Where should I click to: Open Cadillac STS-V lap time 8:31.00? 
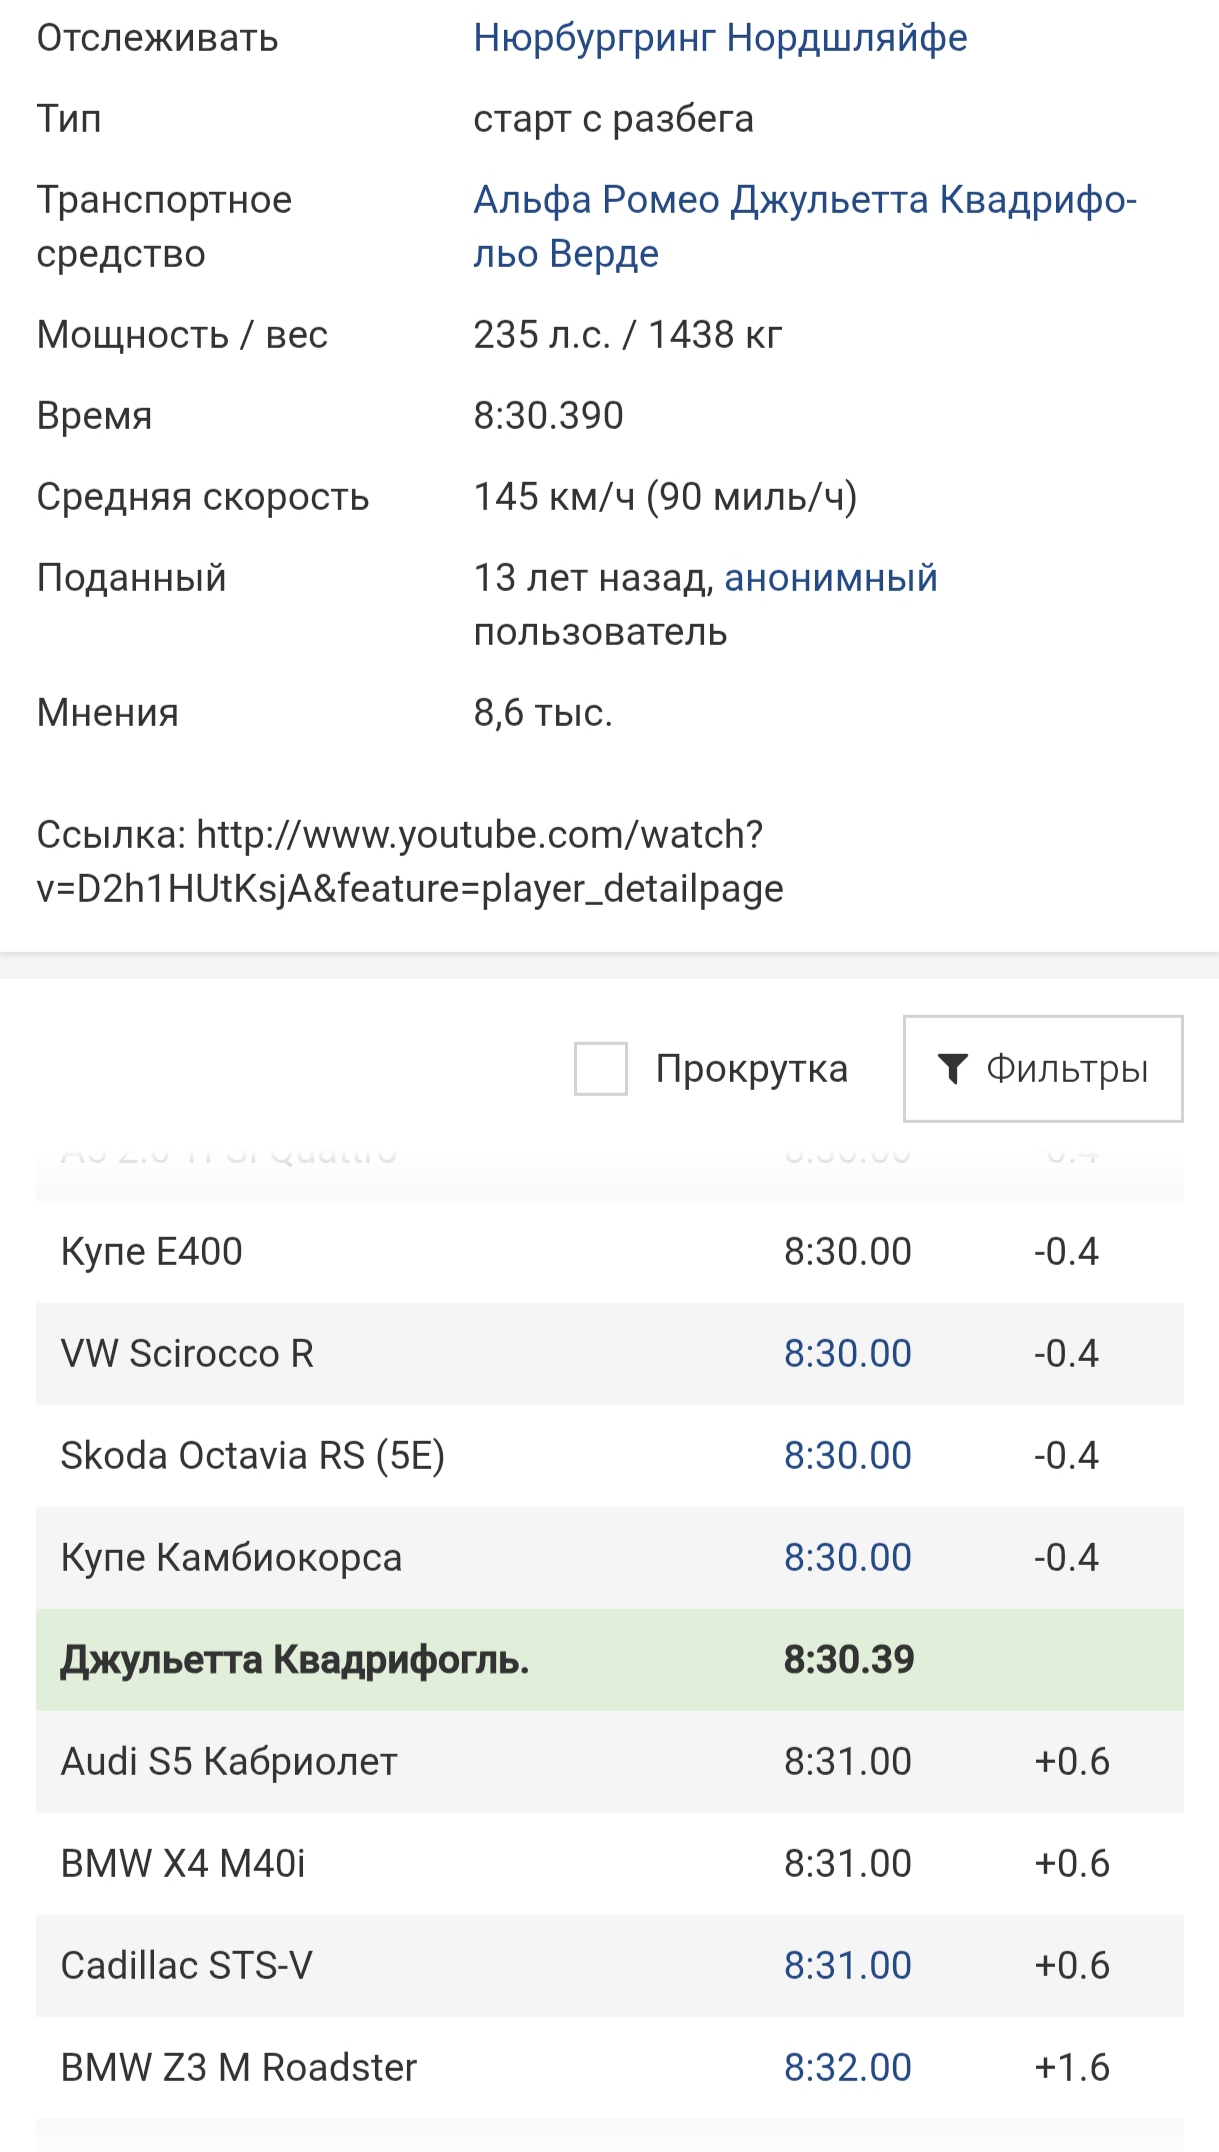pos(847,1965)
